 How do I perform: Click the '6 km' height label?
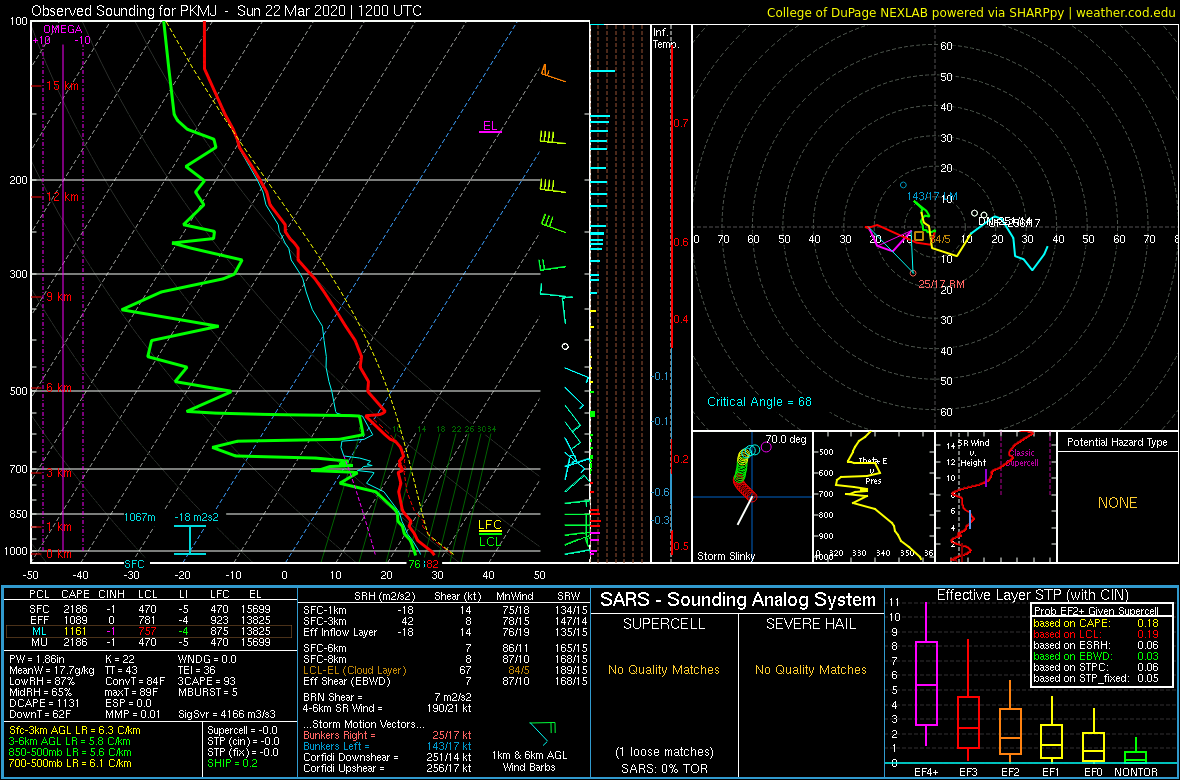pyautogui.click(x=59, y=388)
